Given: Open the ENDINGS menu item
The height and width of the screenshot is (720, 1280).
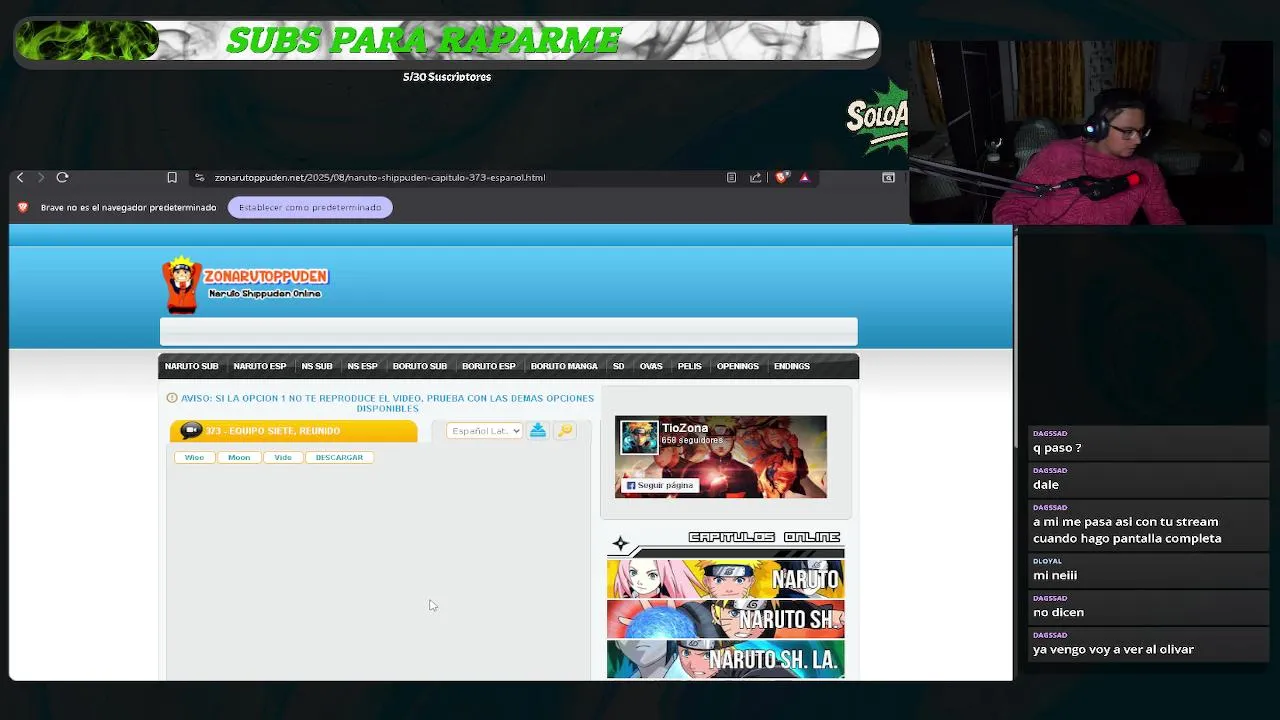Looking at the screenshot, I should point(792,366).
